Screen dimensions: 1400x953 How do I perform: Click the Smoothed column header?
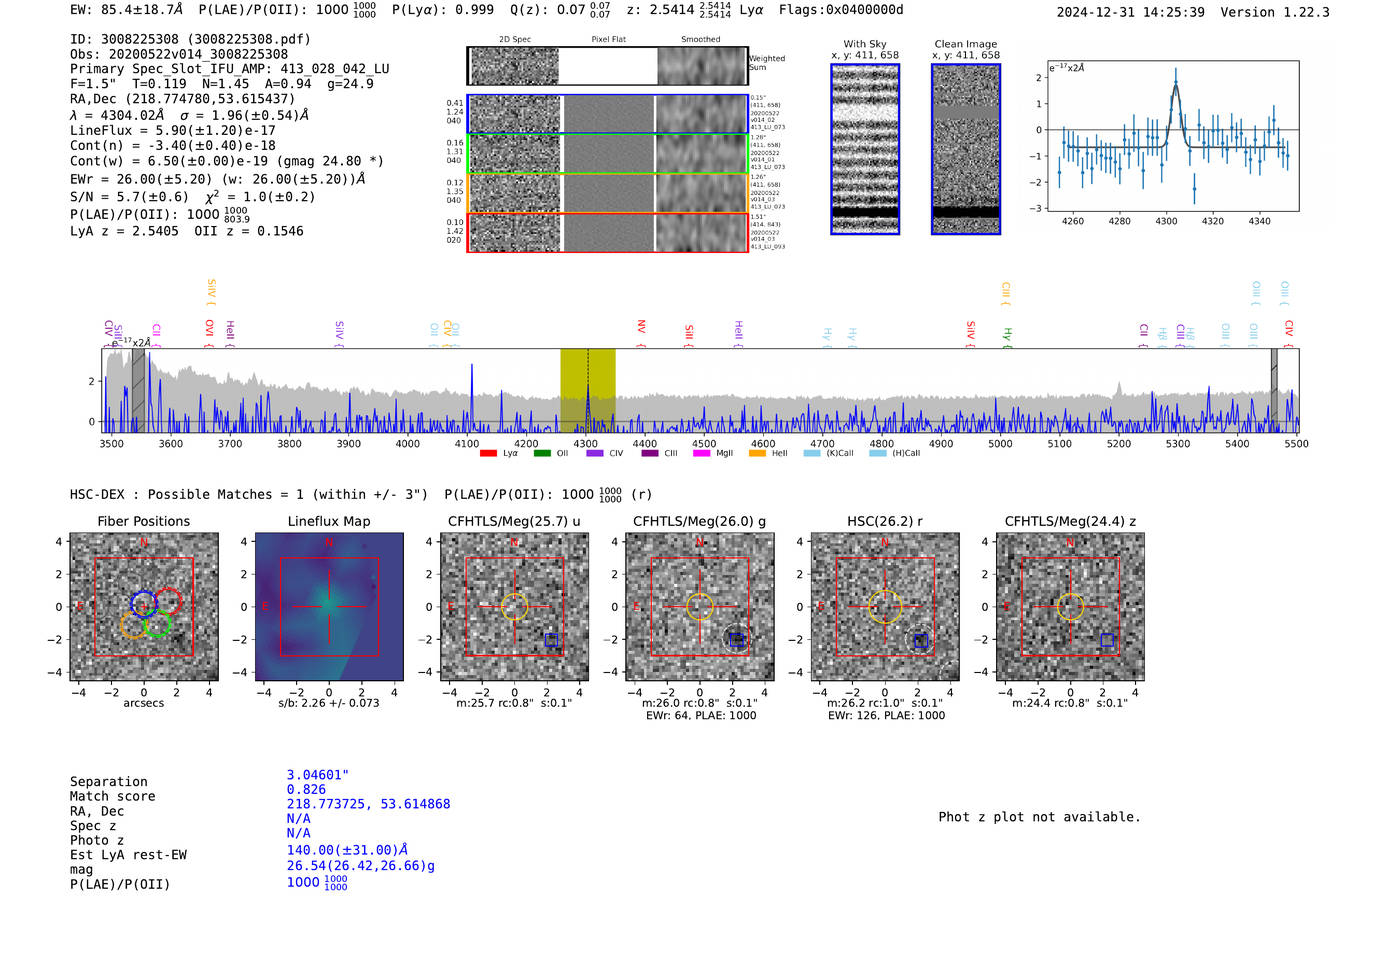tap(700, 39)
